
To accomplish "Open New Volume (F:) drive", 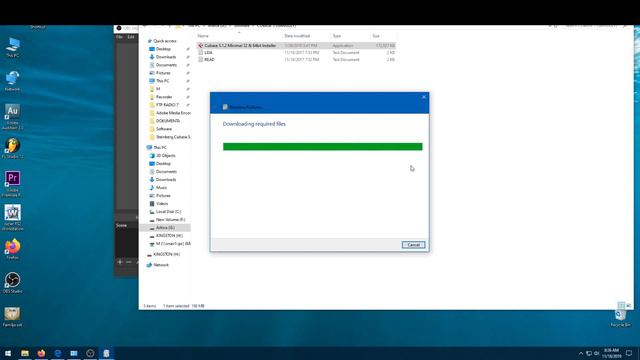I will click(170, 220).
